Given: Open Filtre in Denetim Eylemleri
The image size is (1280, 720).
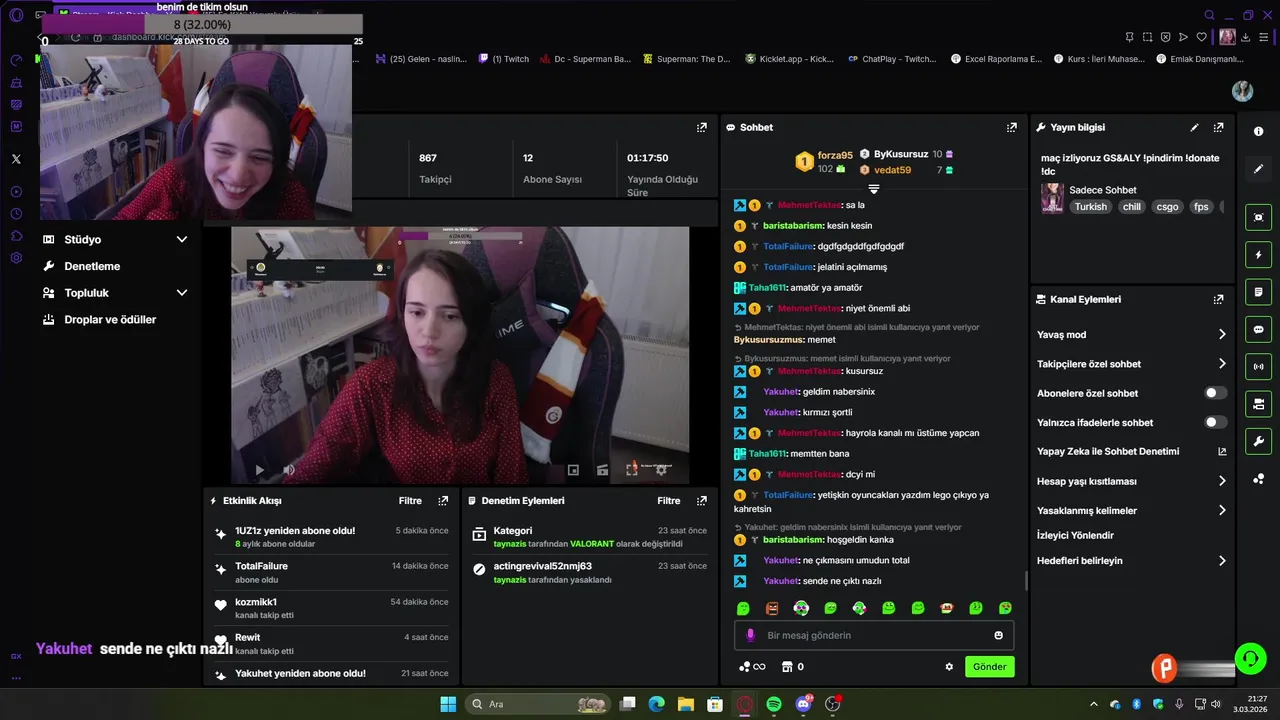Looking at the screenshot, I should [669, 501].
